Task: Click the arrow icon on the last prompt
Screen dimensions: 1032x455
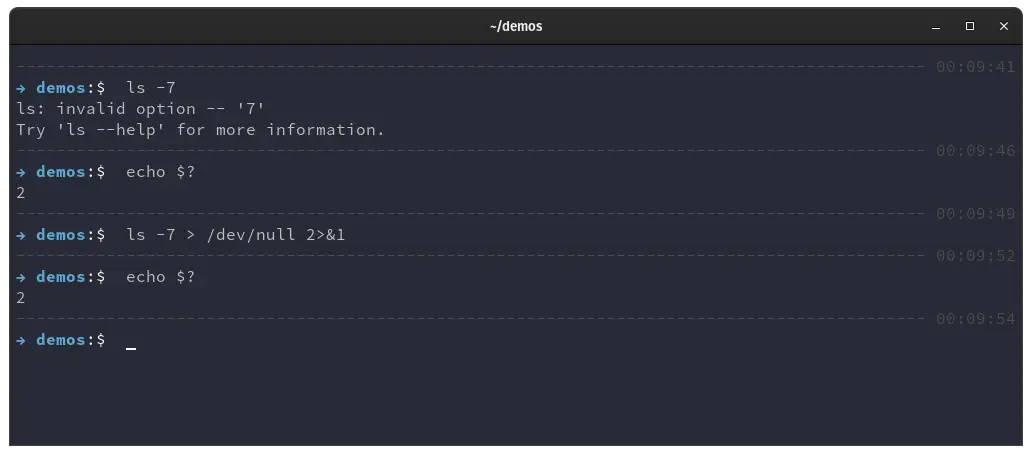Action: [x=21, y=340]
